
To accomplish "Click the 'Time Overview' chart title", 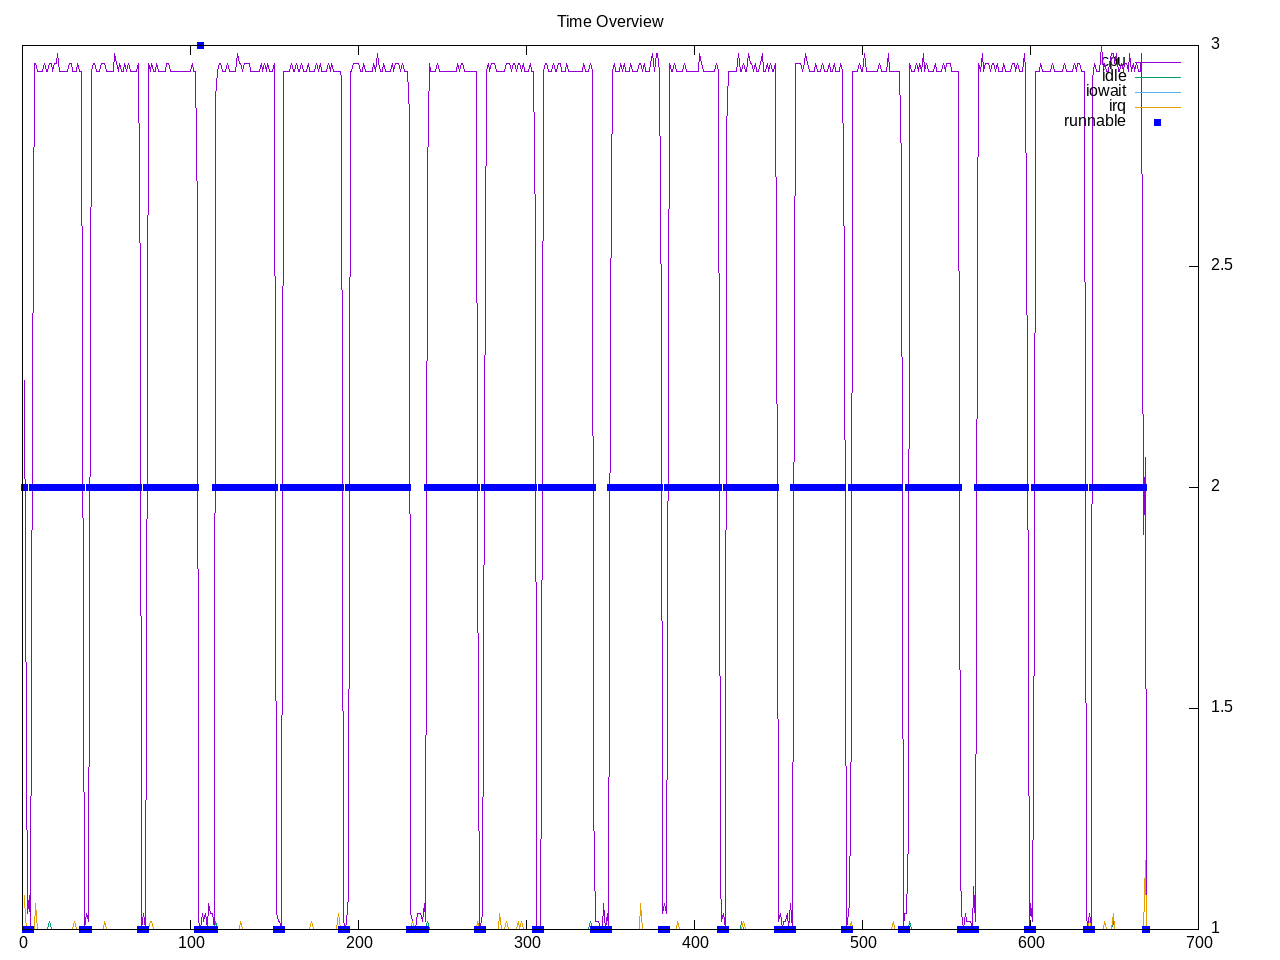I will pos(610,21).
